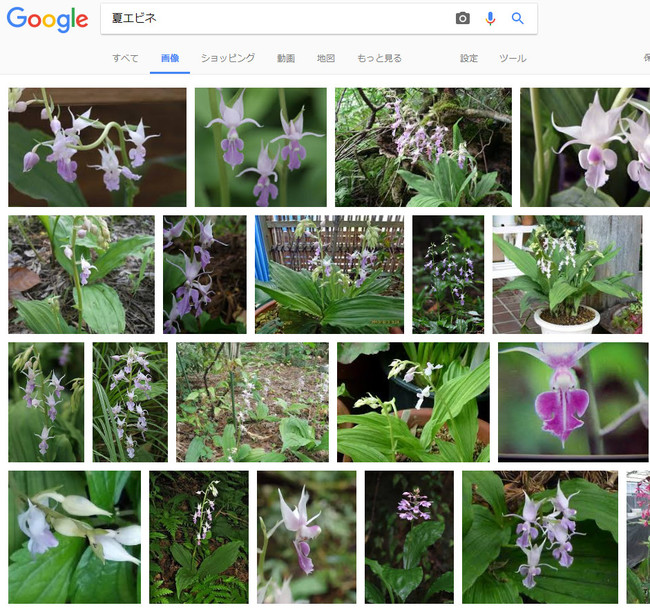650x610 pixels.
Task: Open single pink-lipped orchid blurred background photo
Action: (306, 537)
